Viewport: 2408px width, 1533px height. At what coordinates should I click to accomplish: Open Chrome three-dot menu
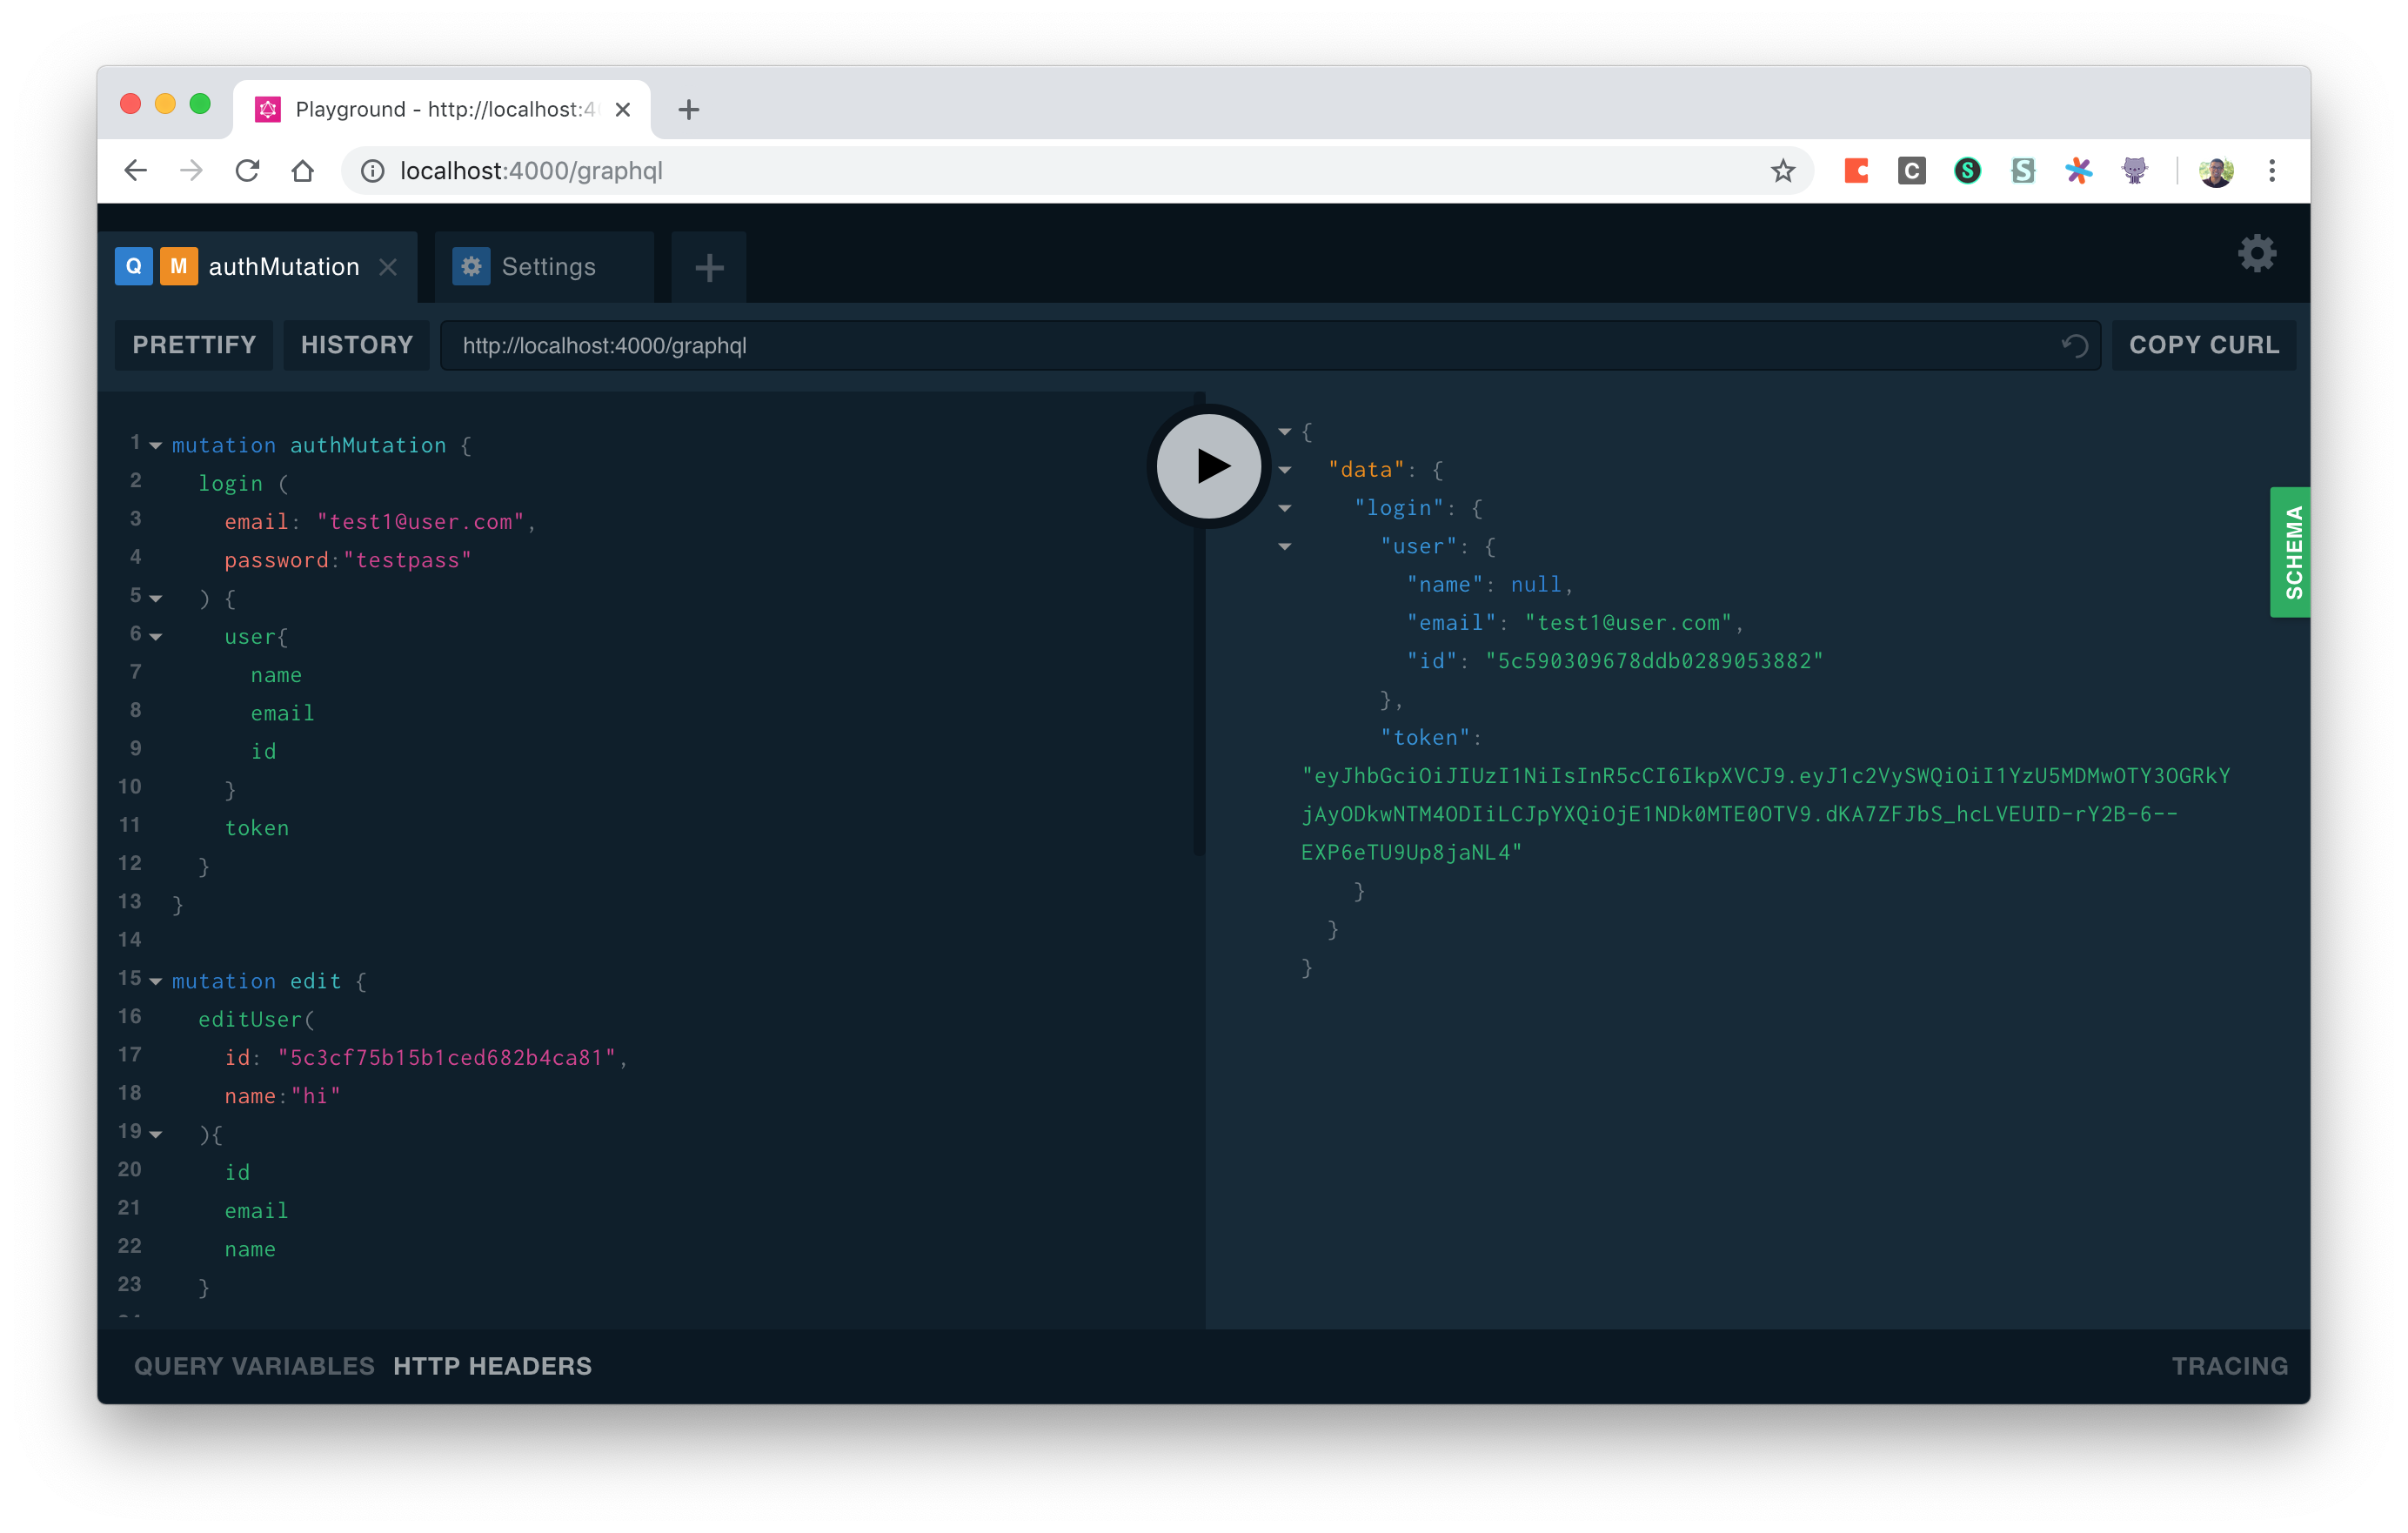click(2272, 171)
